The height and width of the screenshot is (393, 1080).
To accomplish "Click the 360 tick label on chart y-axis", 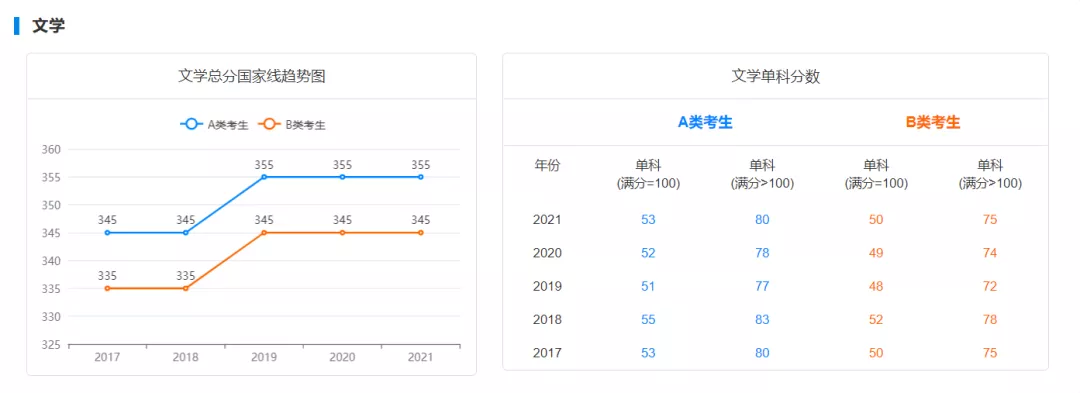I will [52, 149].
